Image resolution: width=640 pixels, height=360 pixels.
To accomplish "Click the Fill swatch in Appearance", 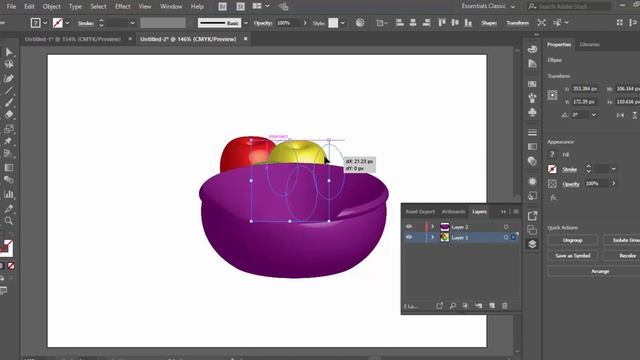I will point(552,154).
